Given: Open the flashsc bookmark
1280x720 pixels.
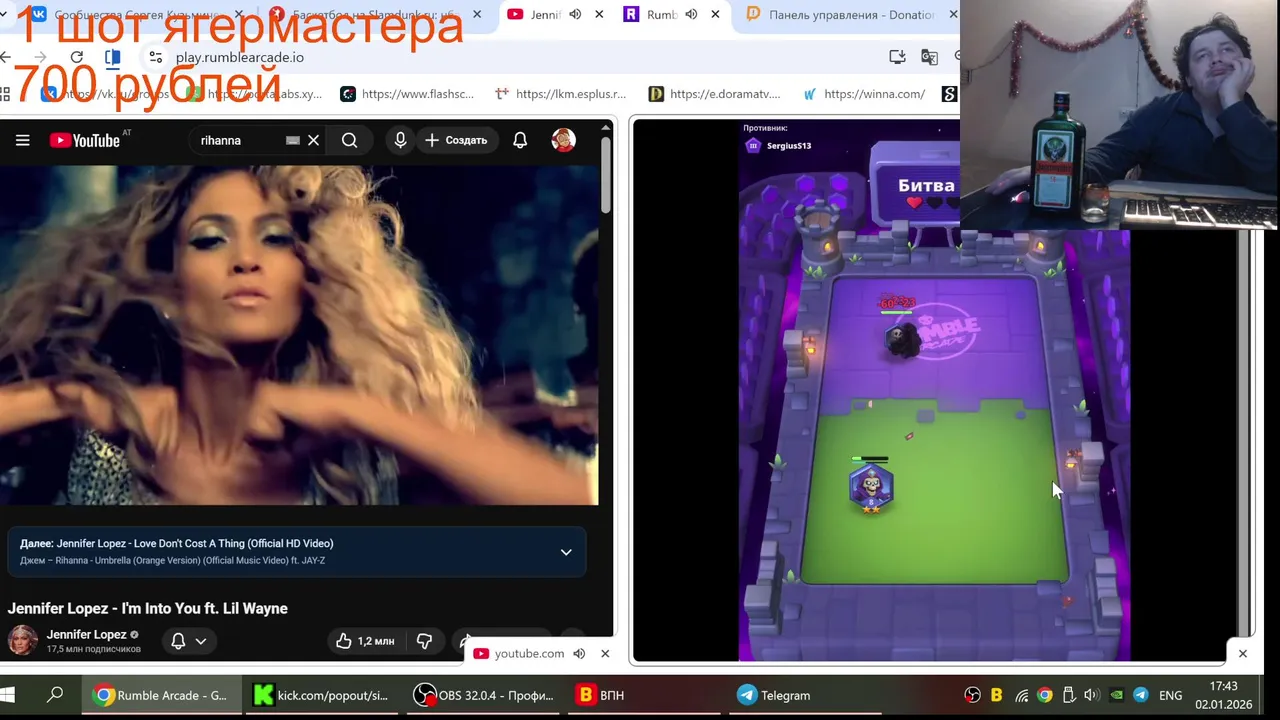Looking at the screenshot, I should [x=407, y=94].
